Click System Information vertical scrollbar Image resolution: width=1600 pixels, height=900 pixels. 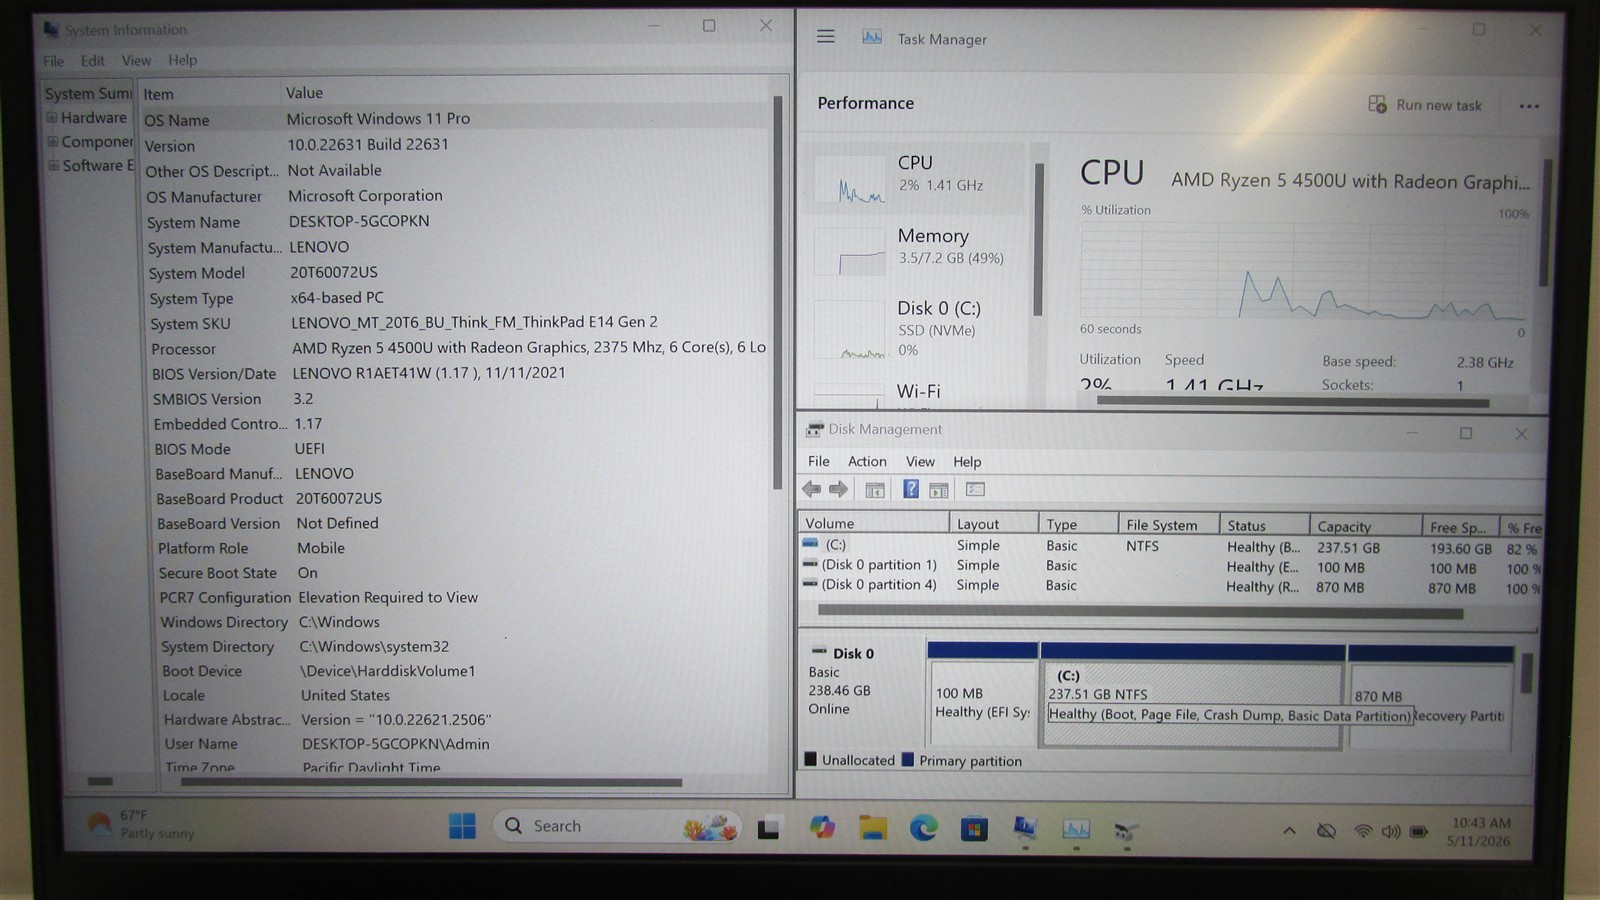coord(778,292)
